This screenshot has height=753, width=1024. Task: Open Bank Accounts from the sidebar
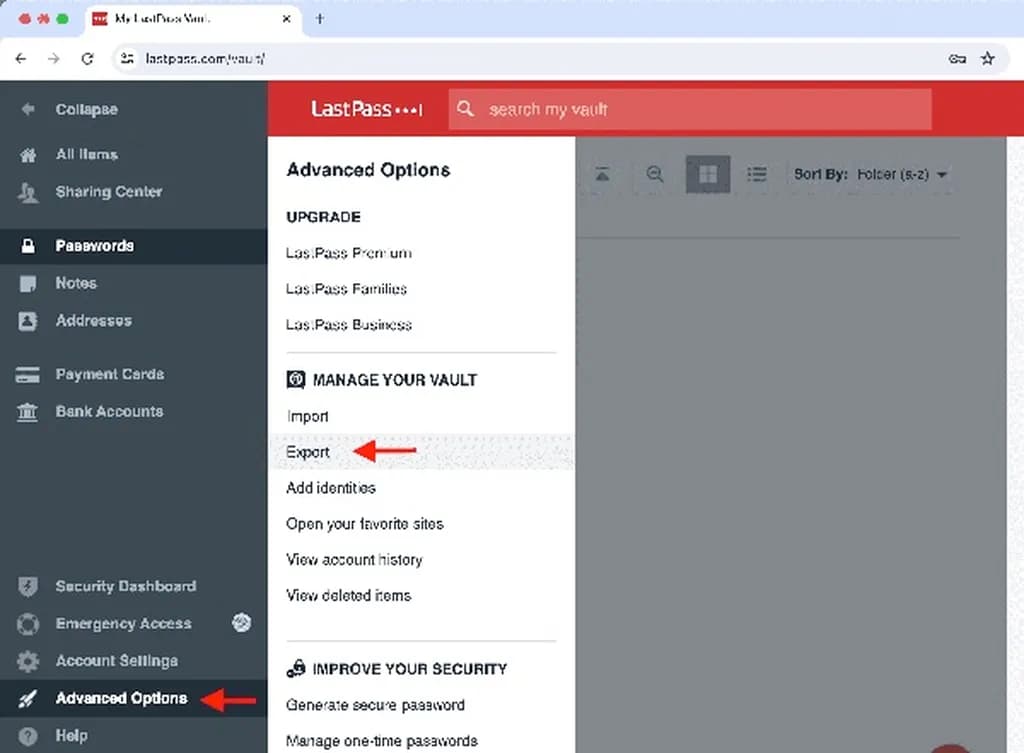108,411
